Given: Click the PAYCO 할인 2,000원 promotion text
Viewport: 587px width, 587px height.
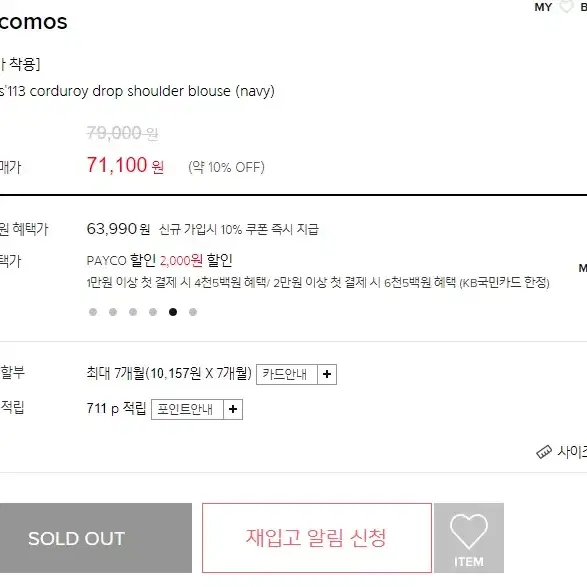Looking at the screenshot, I should [x=159, y=260].
